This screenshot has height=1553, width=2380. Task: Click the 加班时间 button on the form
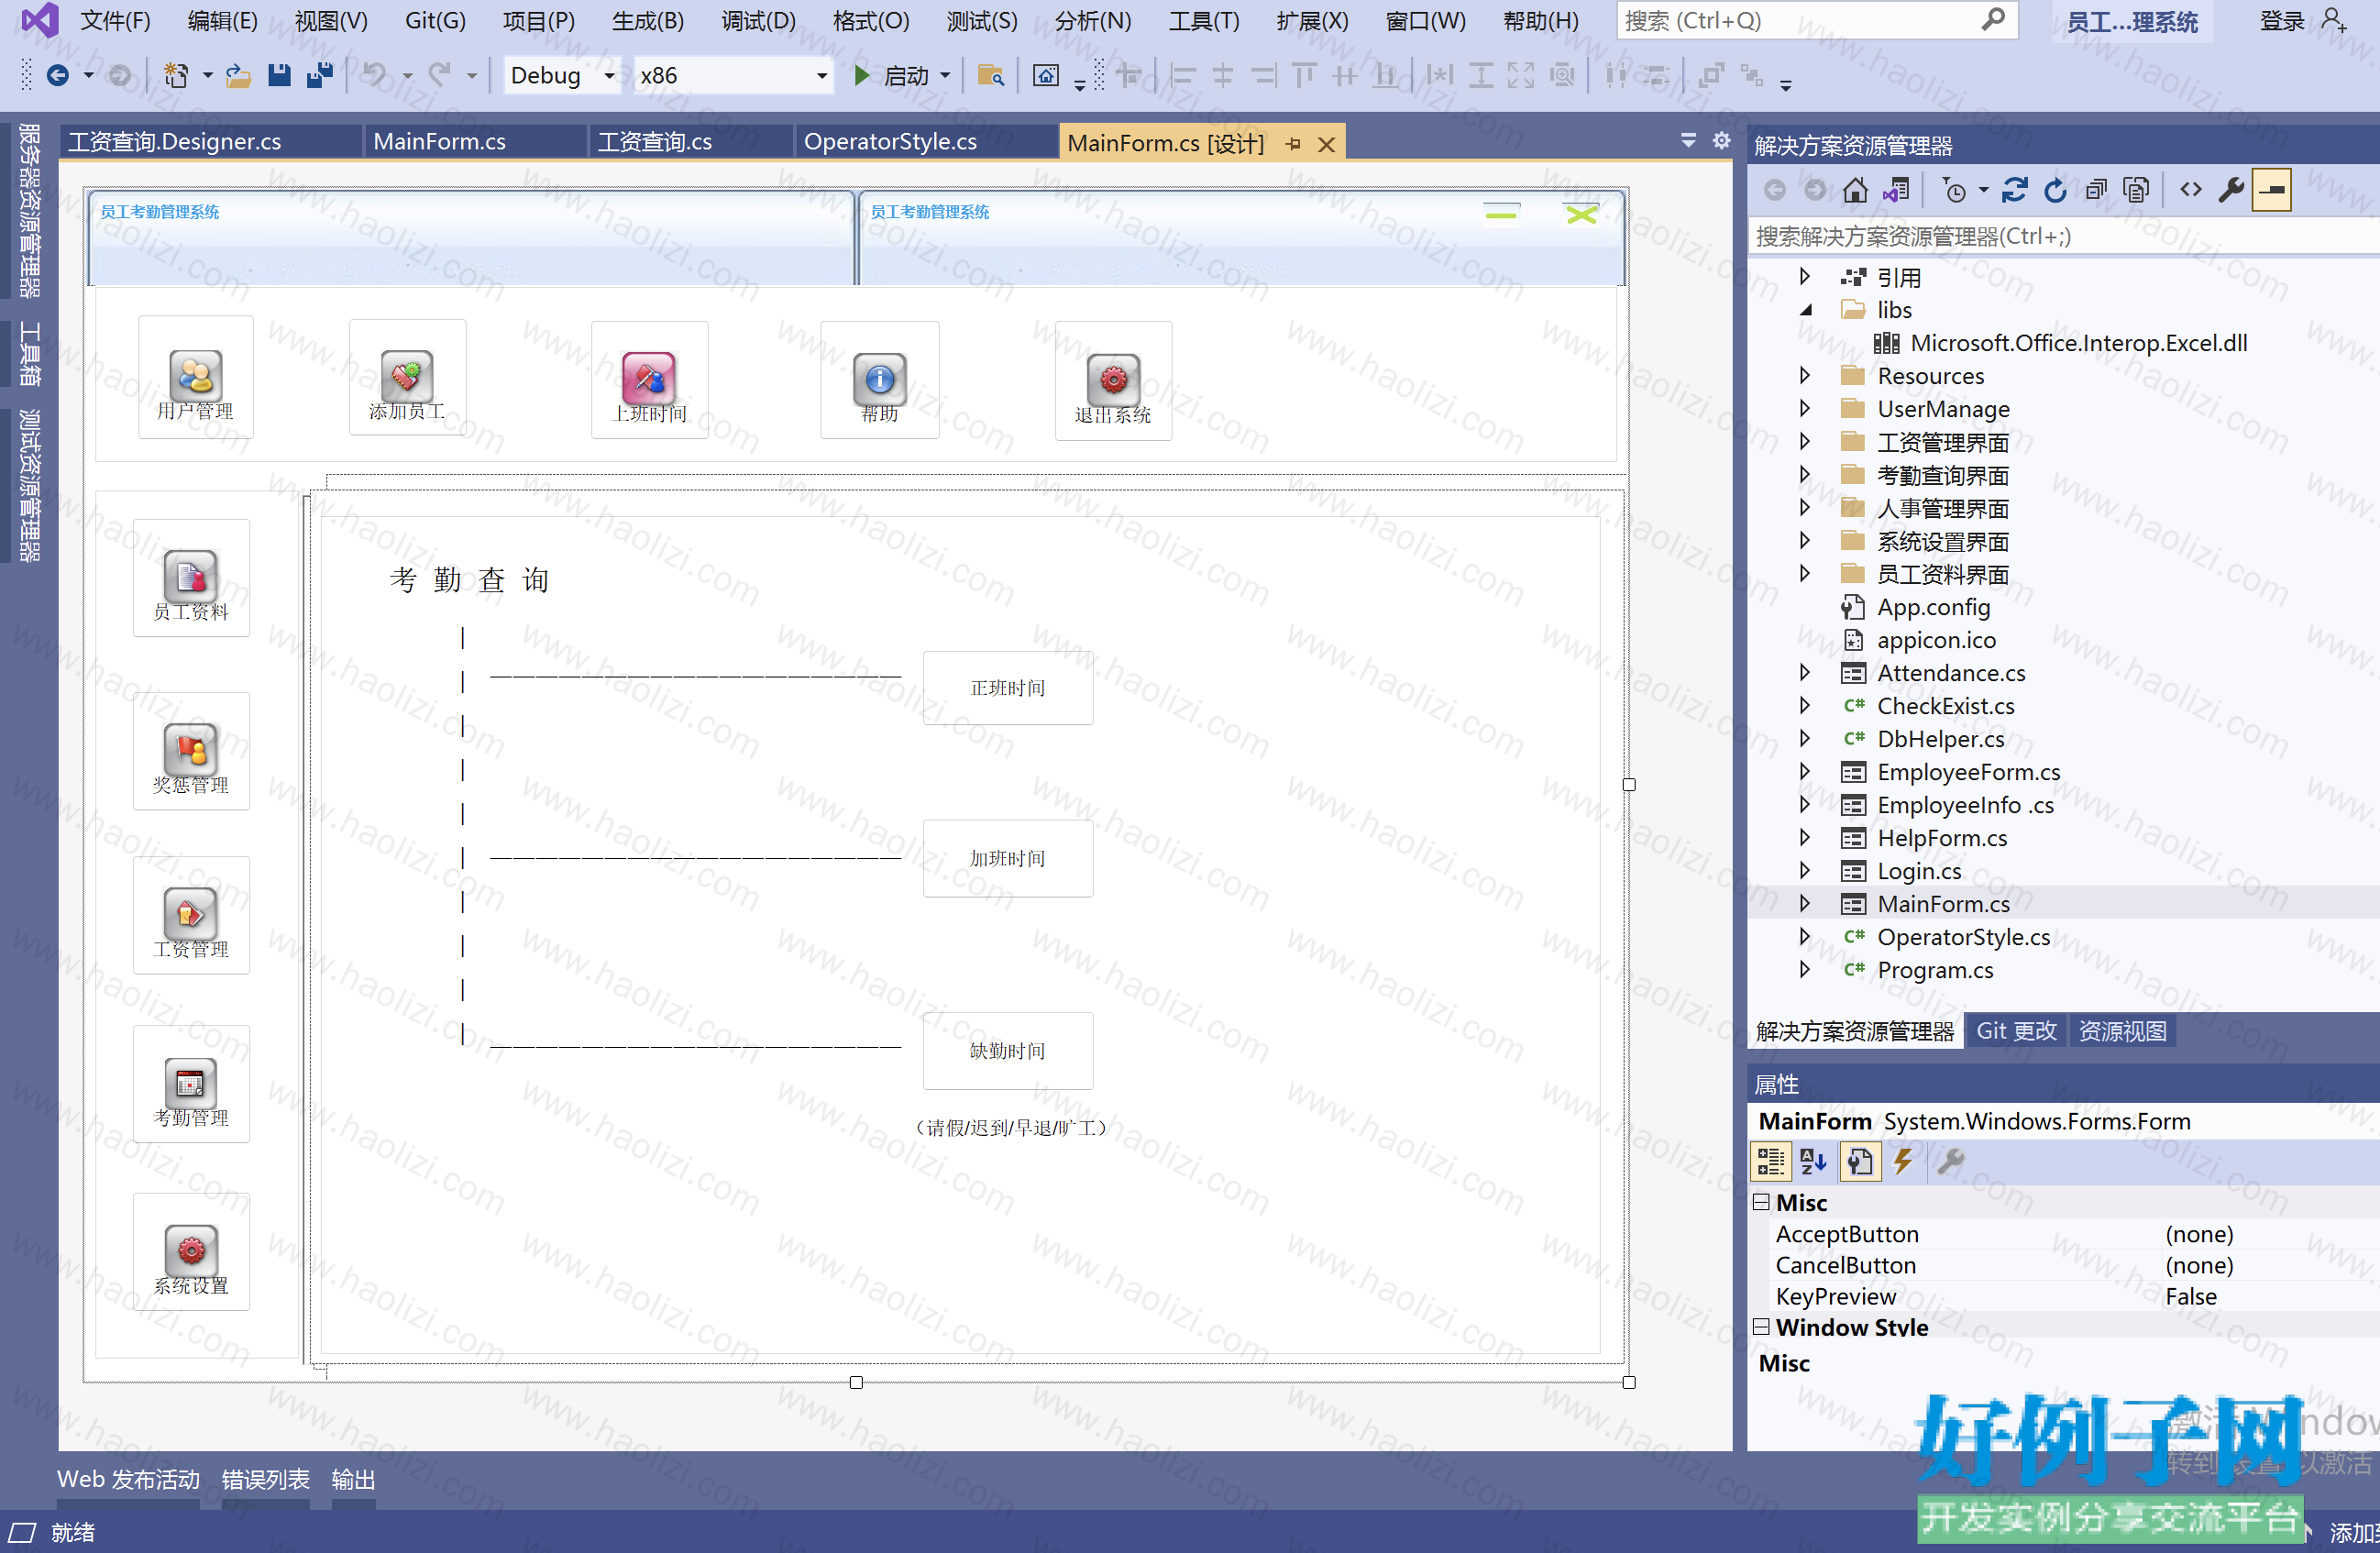tap(1008, 859)
